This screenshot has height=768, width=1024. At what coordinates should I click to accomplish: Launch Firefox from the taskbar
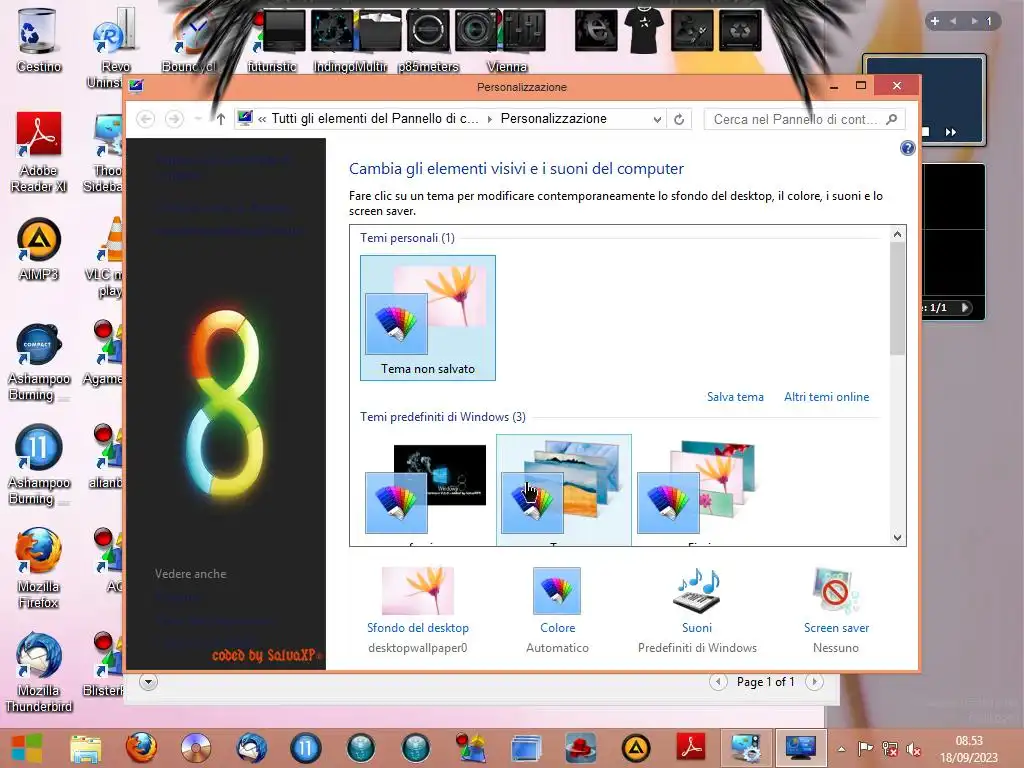(140, 748)
